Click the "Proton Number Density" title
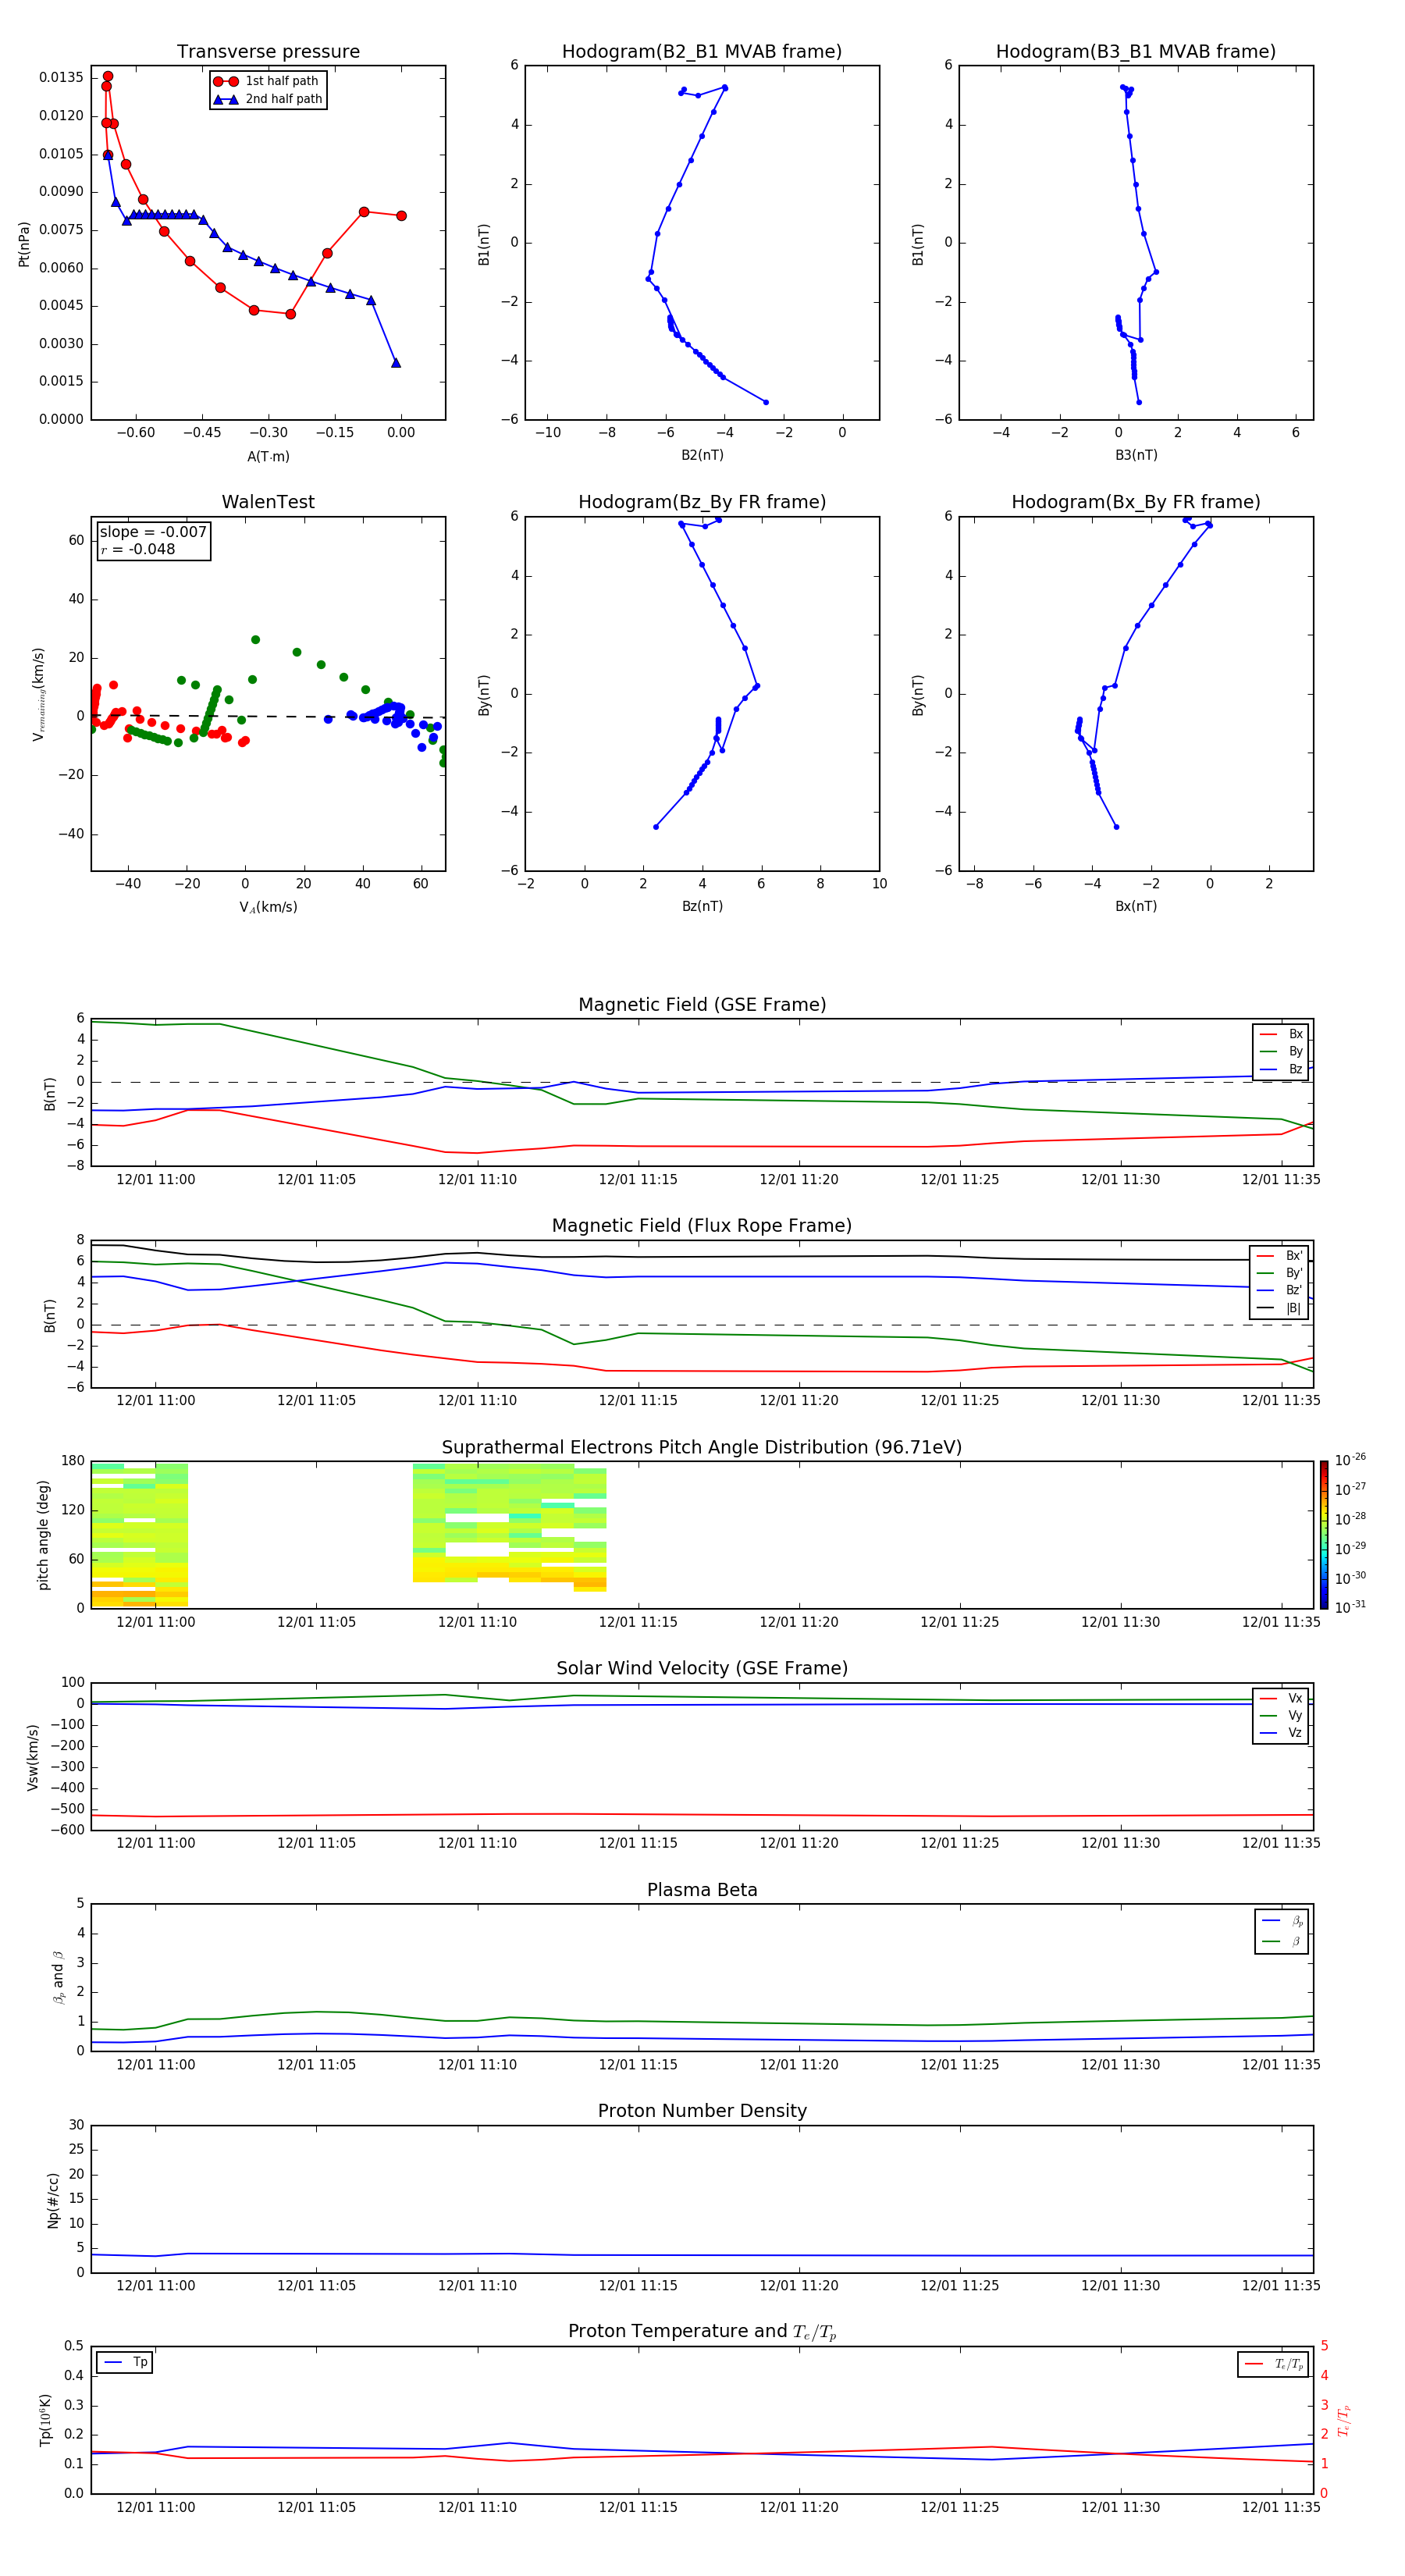The image size is (1405, 2576). [x=702, y=2111]
